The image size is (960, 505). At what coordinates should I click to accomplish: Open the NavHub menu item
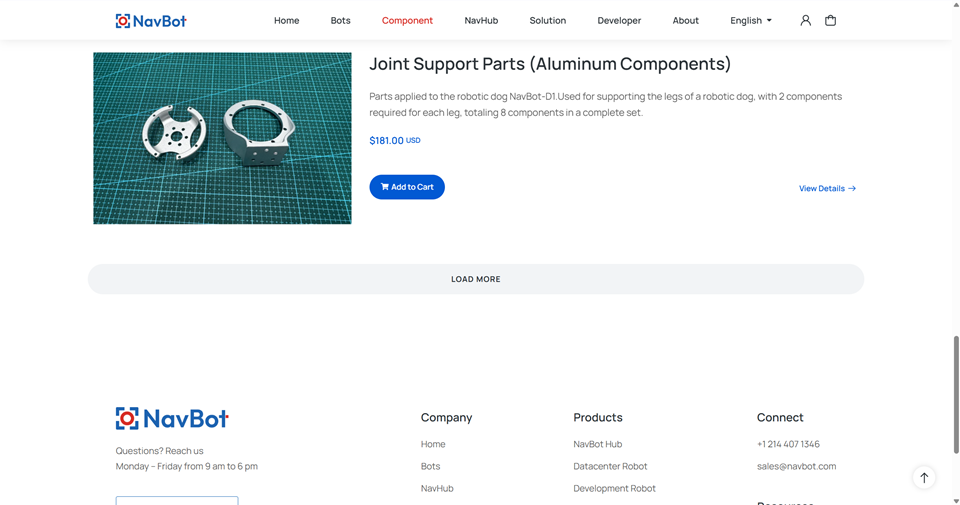[481, 20]
